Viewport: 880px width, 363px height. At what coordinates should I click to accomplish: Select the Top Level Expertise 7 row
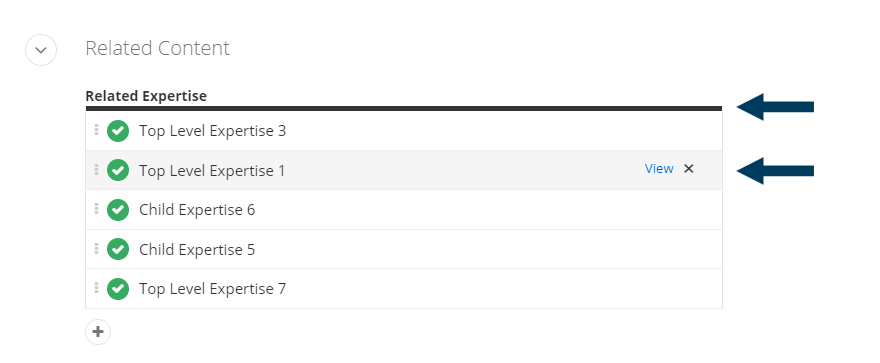[404, 289]
